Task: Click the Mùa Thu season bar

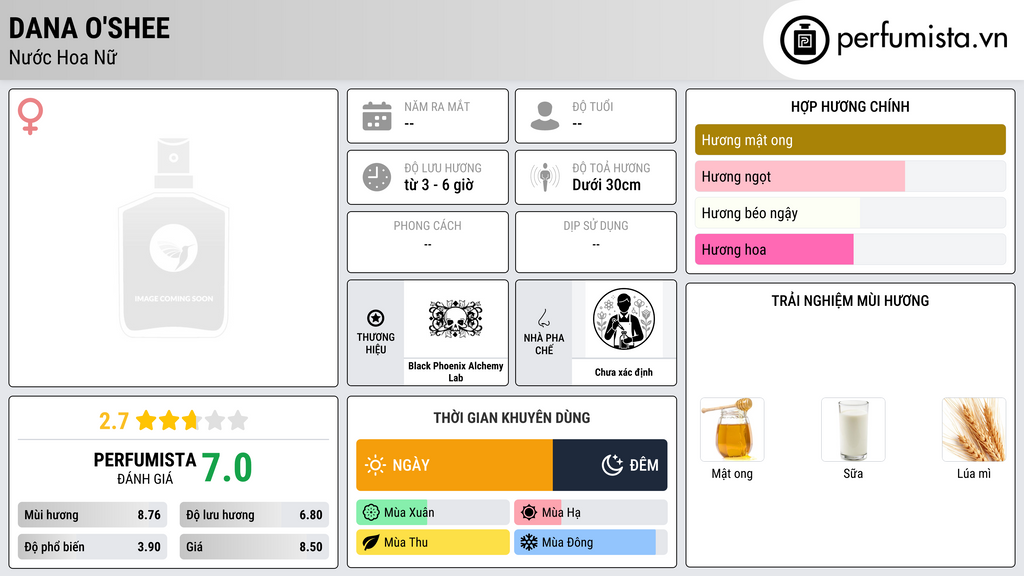Action: [x=432, y=542]
